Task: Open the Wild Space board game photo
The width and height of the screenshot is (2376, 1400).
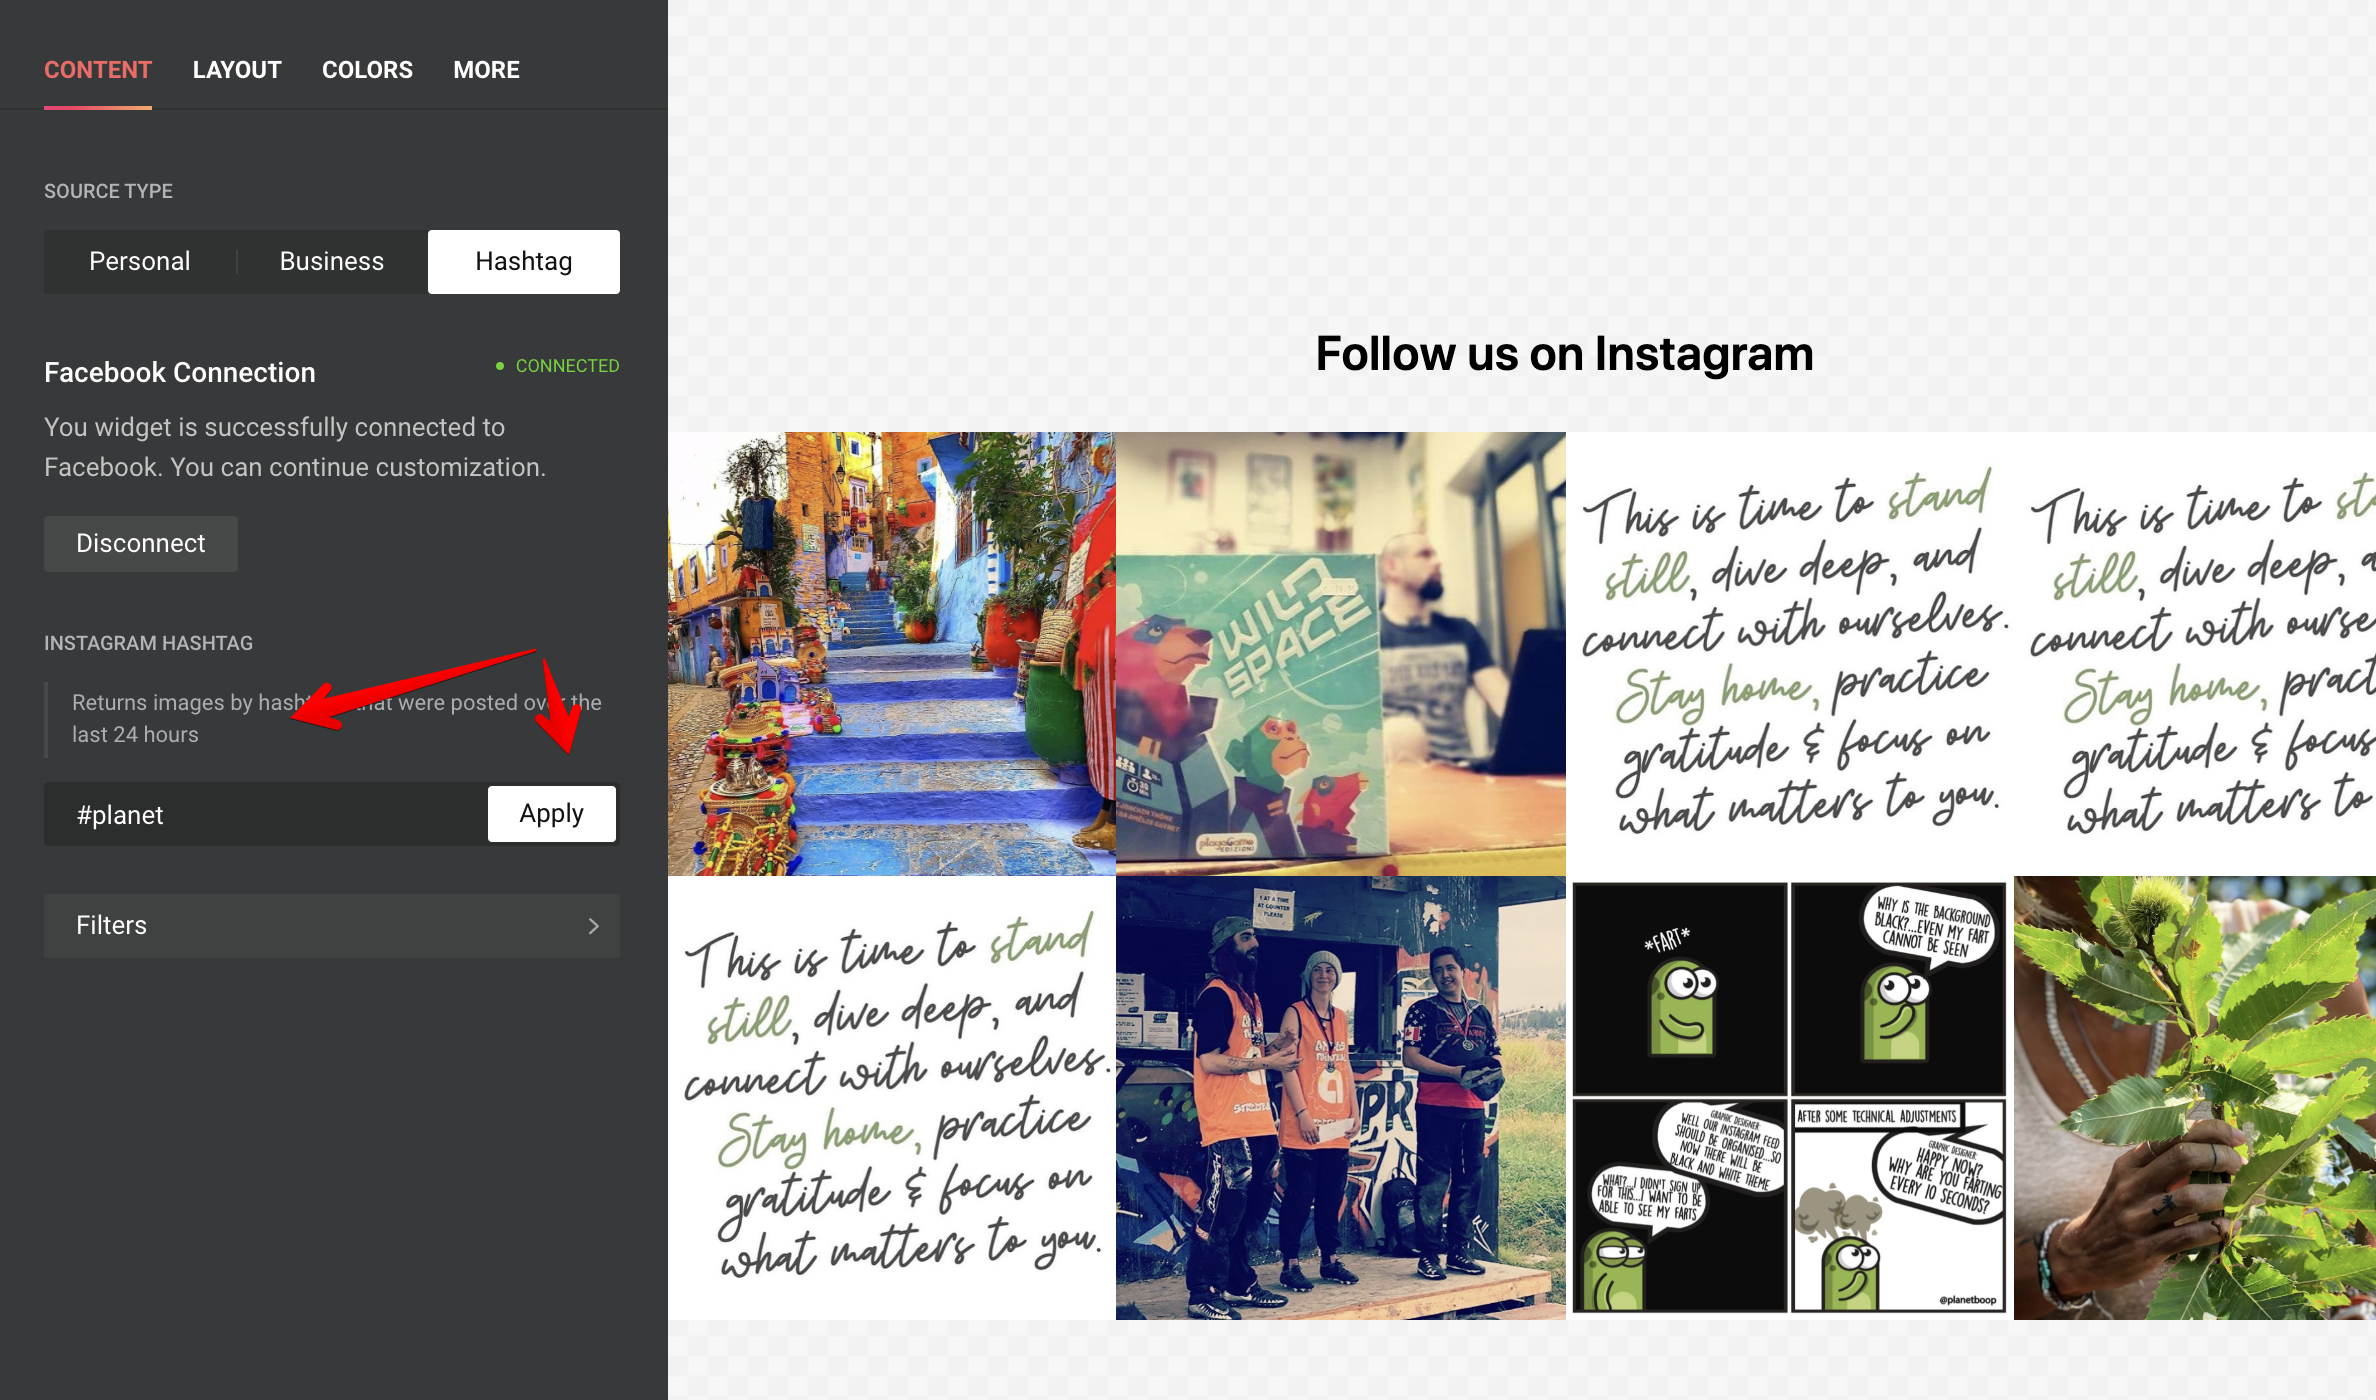Action: coord(1341,654)
